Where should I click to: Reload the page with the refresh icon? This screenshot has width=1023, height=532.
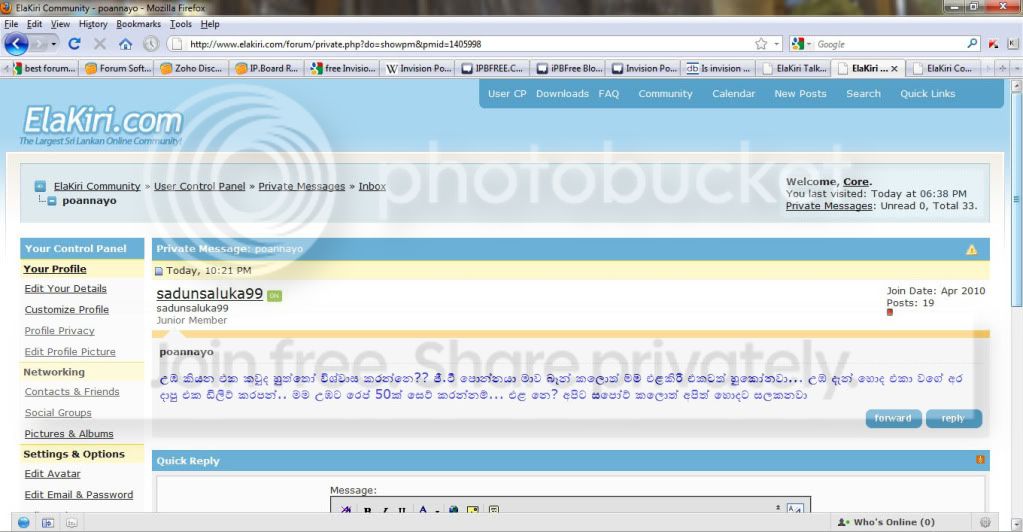[x=74, y=44]
